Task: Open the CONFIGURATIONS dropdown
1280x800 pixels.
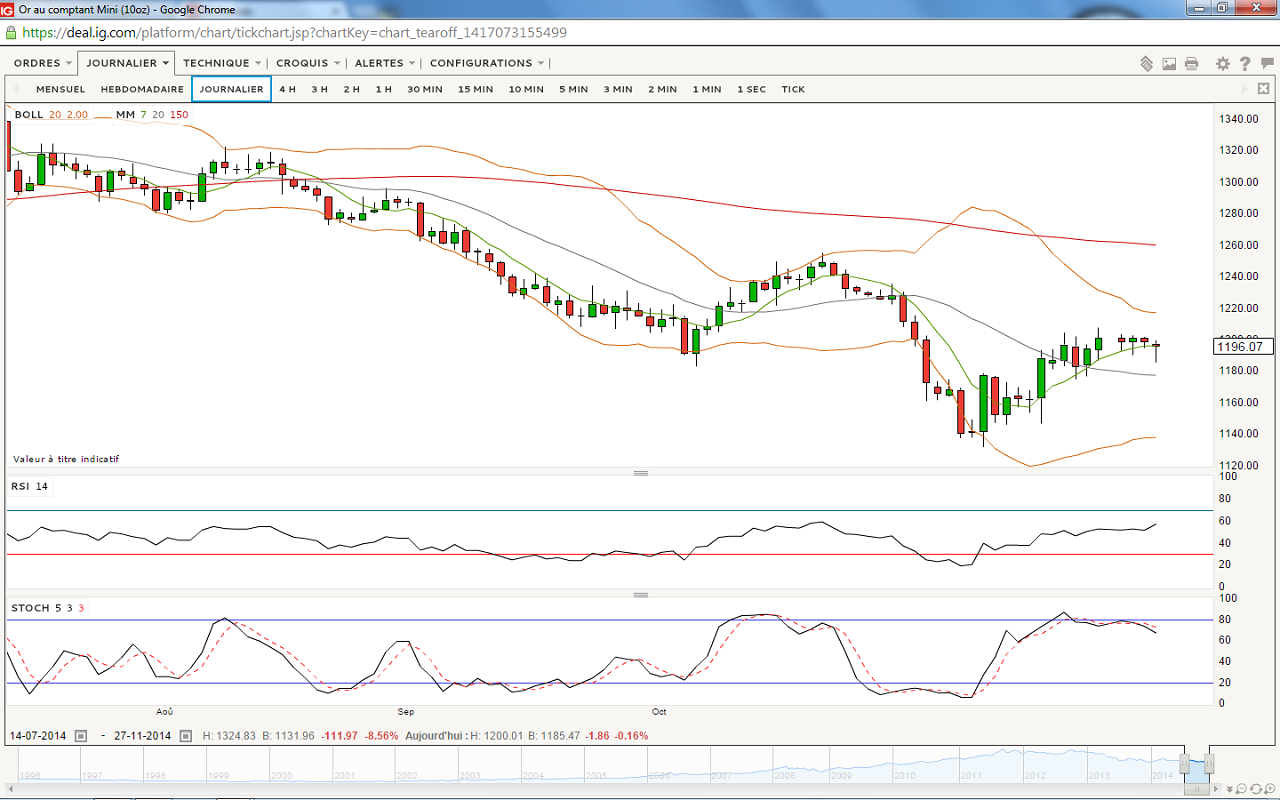Action: tap(487, 63)
